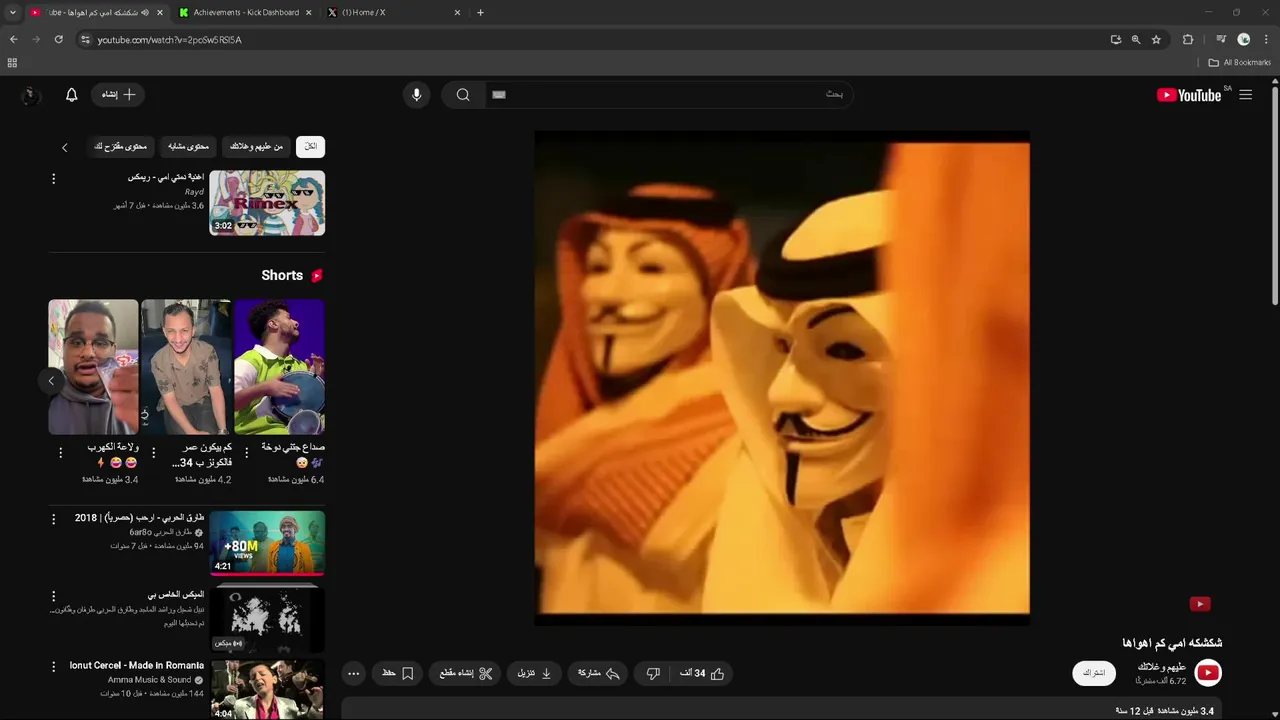Open options for طارق الحربي ارحب video
Viewport: 1280px width, 720px height.
[54, 519]
